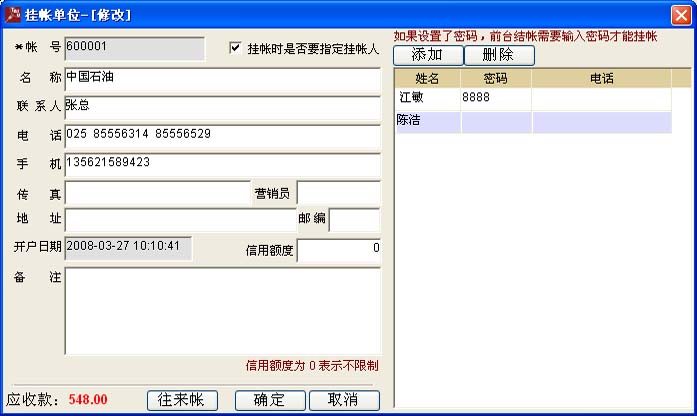Focus the 电话 phone number field

(221, 135)
